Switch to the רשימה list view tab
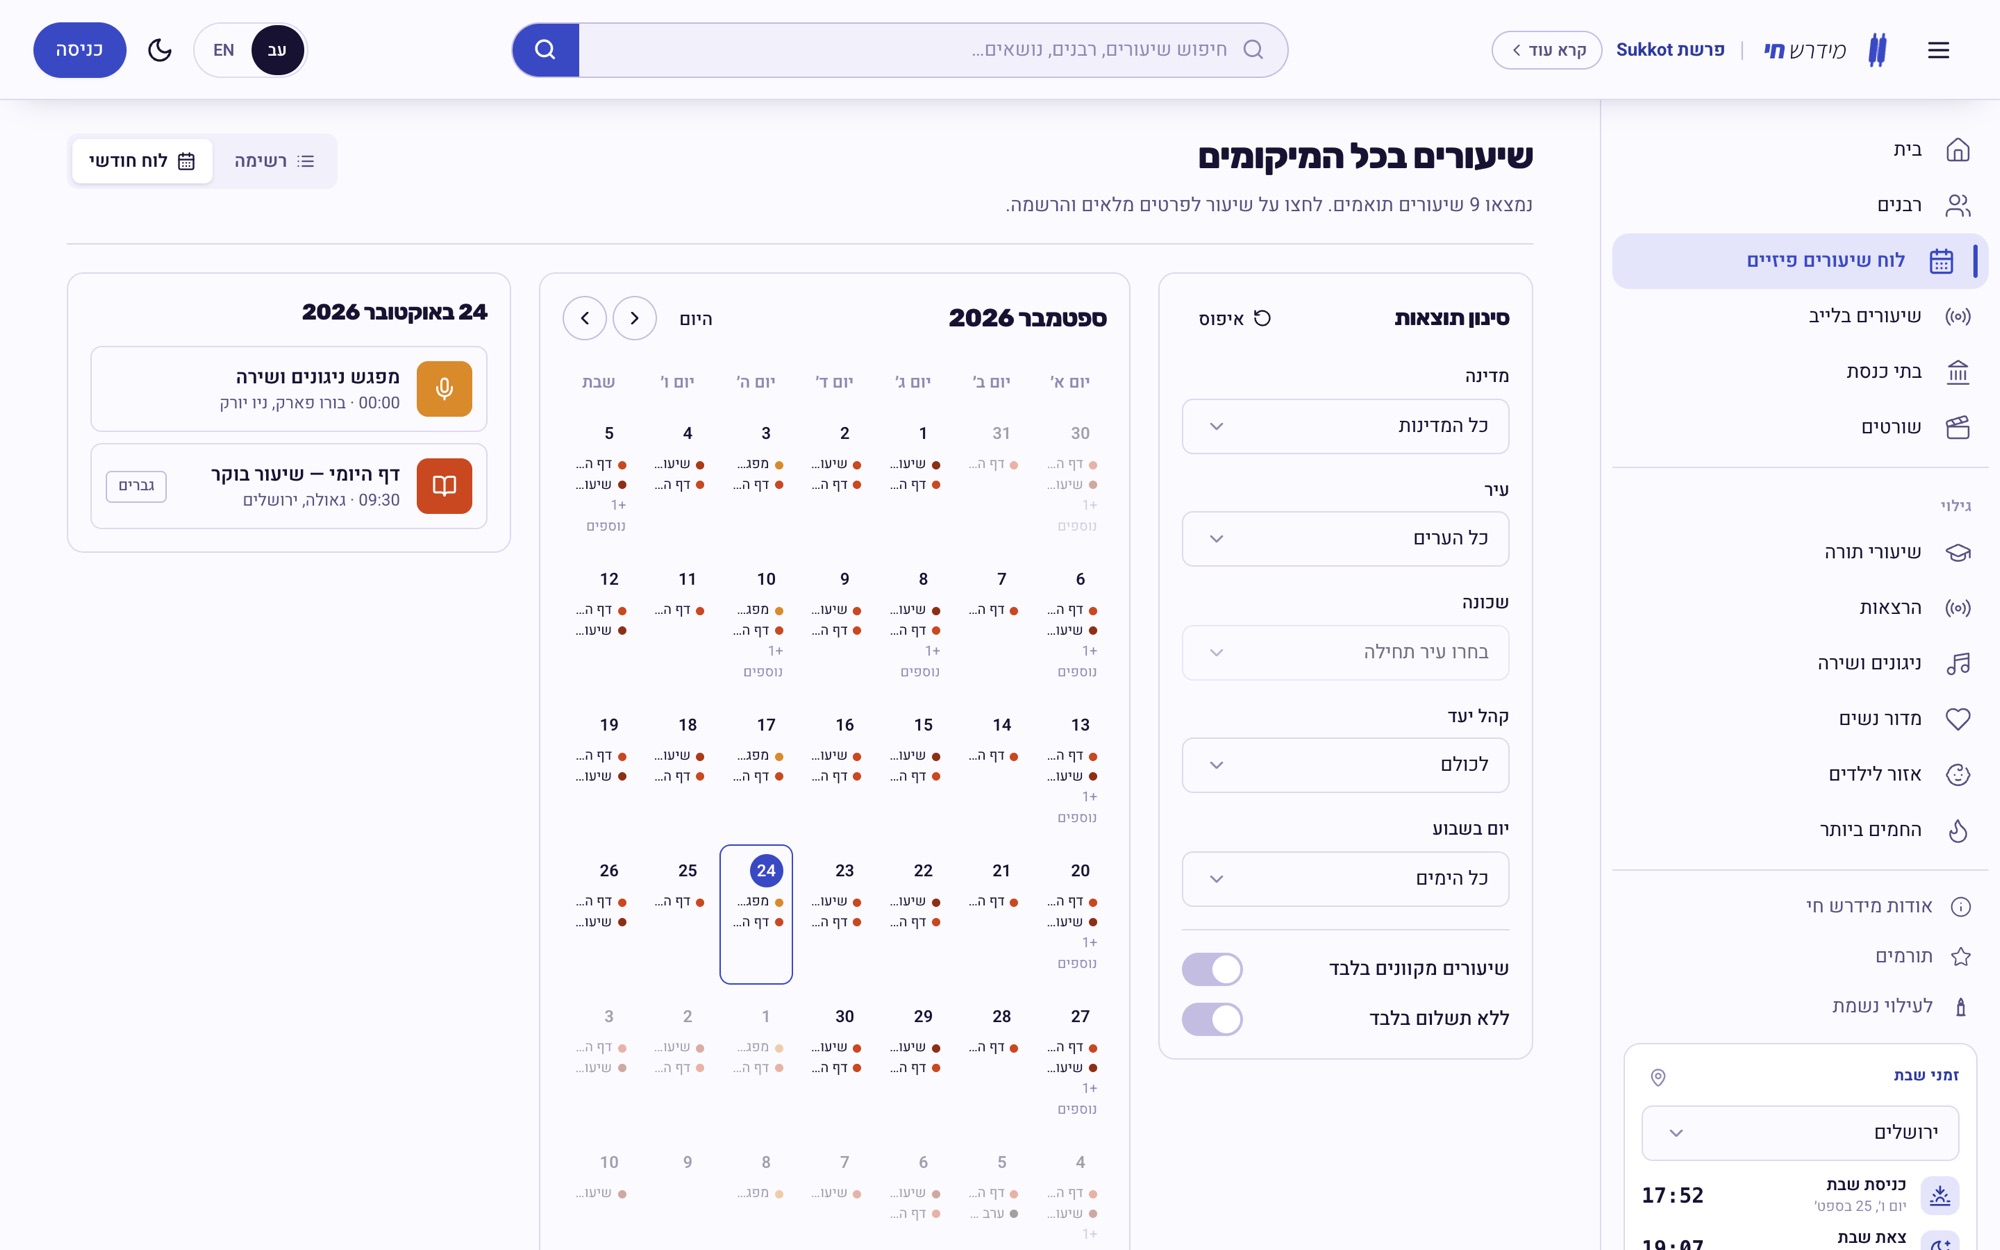The height and width of the screenshot is (1250, 2000). point(274,161)
